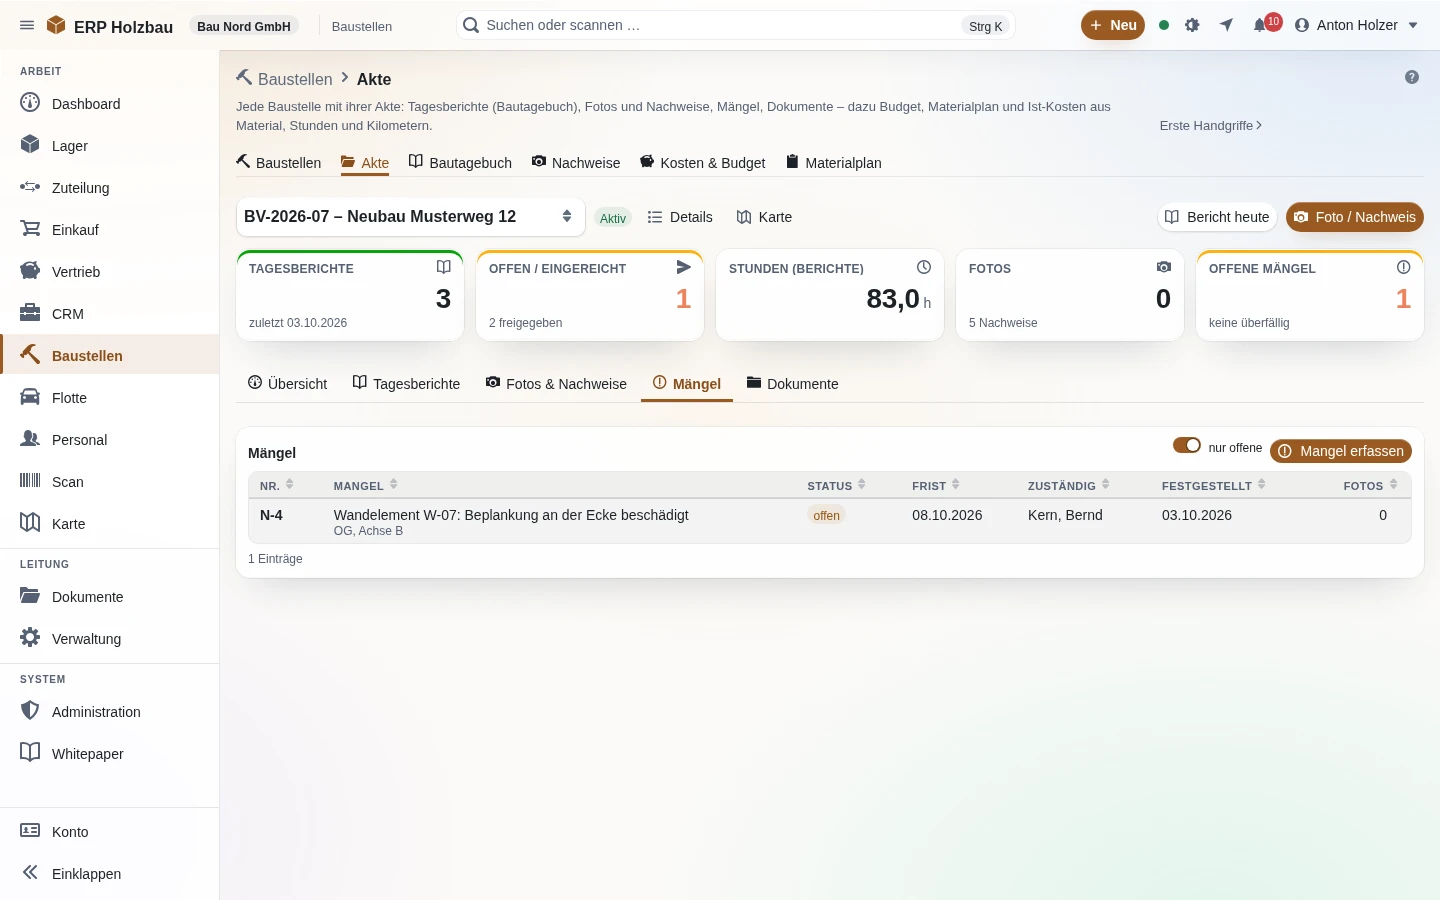
Task: Open defect row N-4
Action: tap(830, 521)
